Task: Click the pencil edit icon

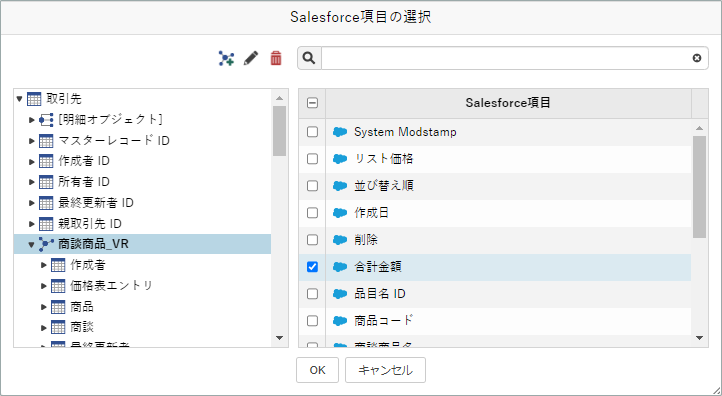Action: click(x=251, y=58)
